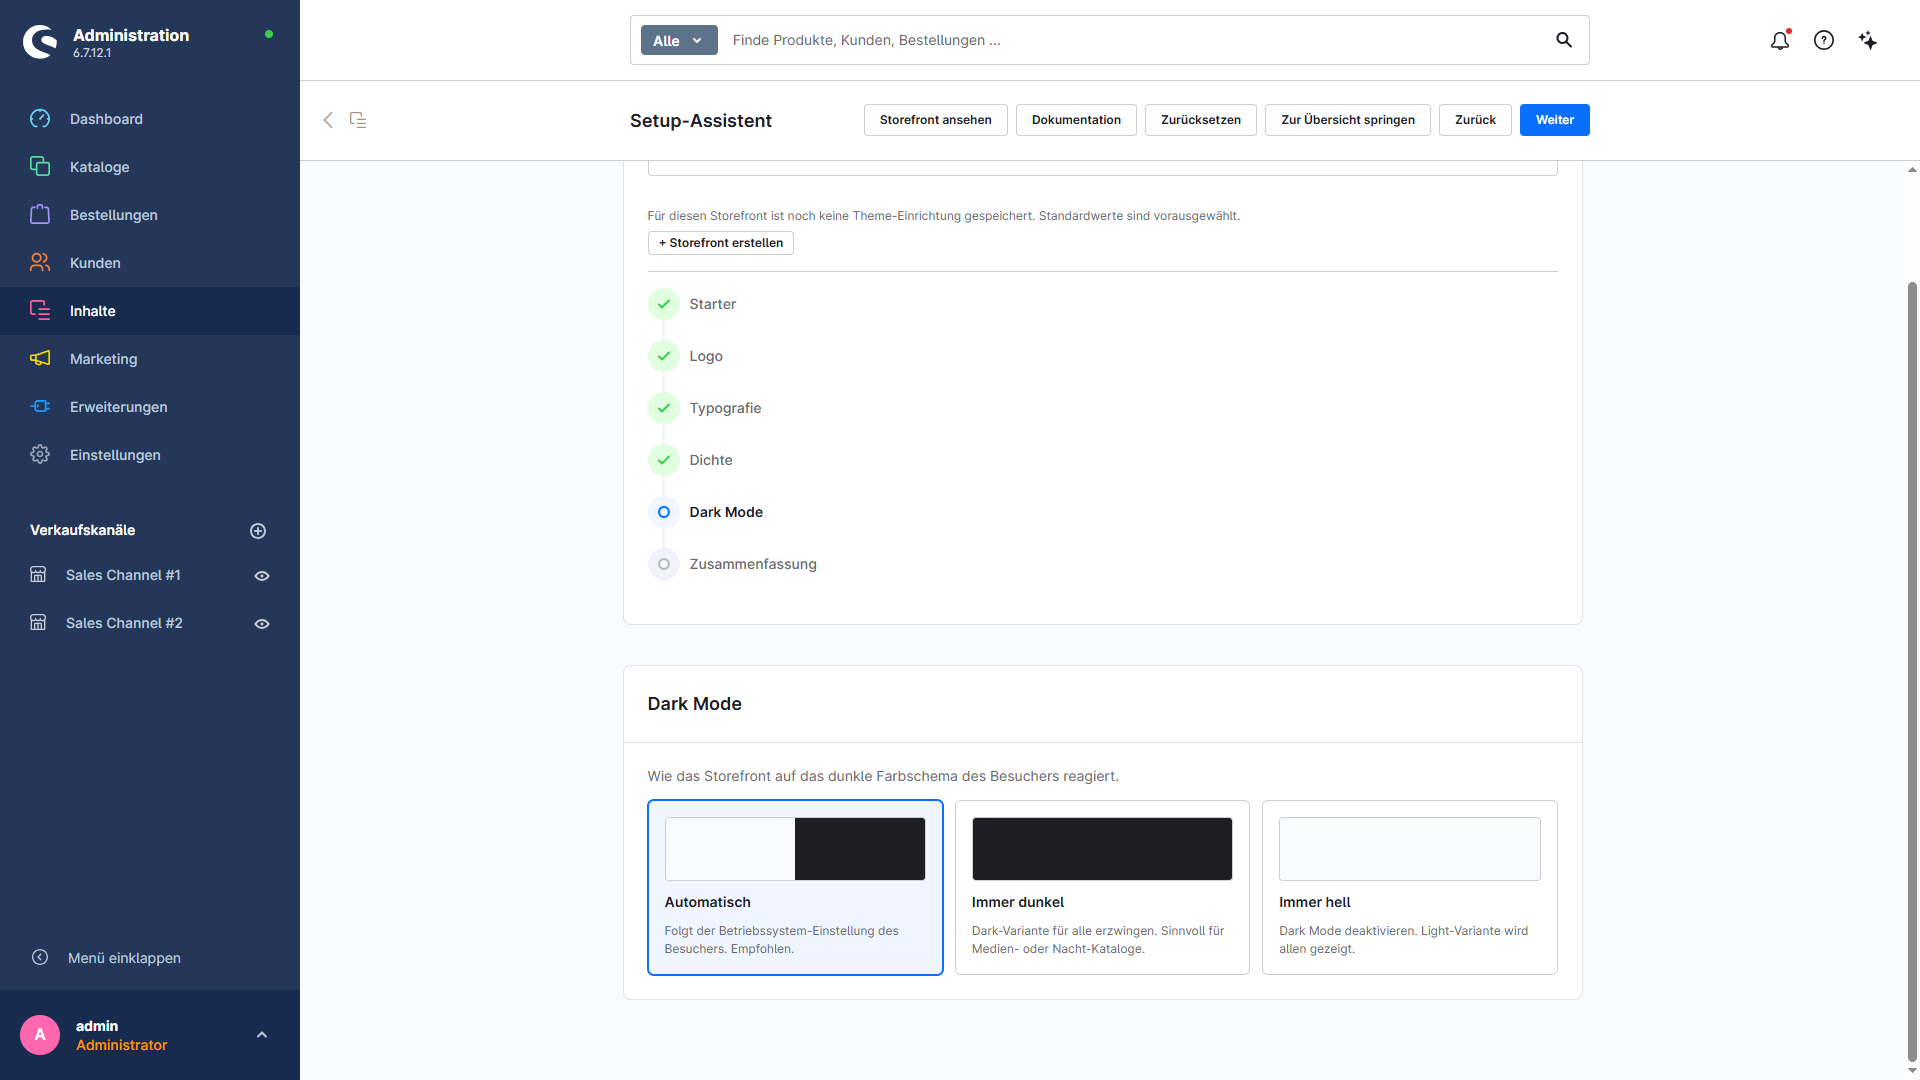
Task: Add a sales channel with the plus icon
Action: tap(258, 531)
